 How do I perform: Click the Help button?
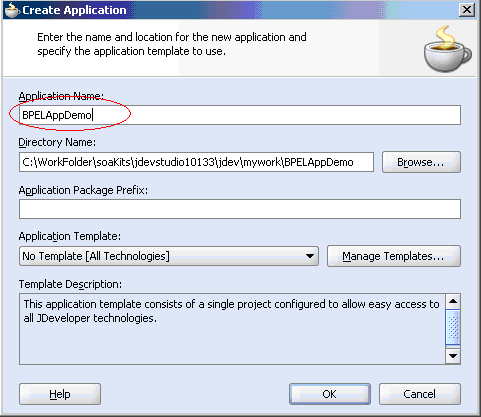coord(60,394)
